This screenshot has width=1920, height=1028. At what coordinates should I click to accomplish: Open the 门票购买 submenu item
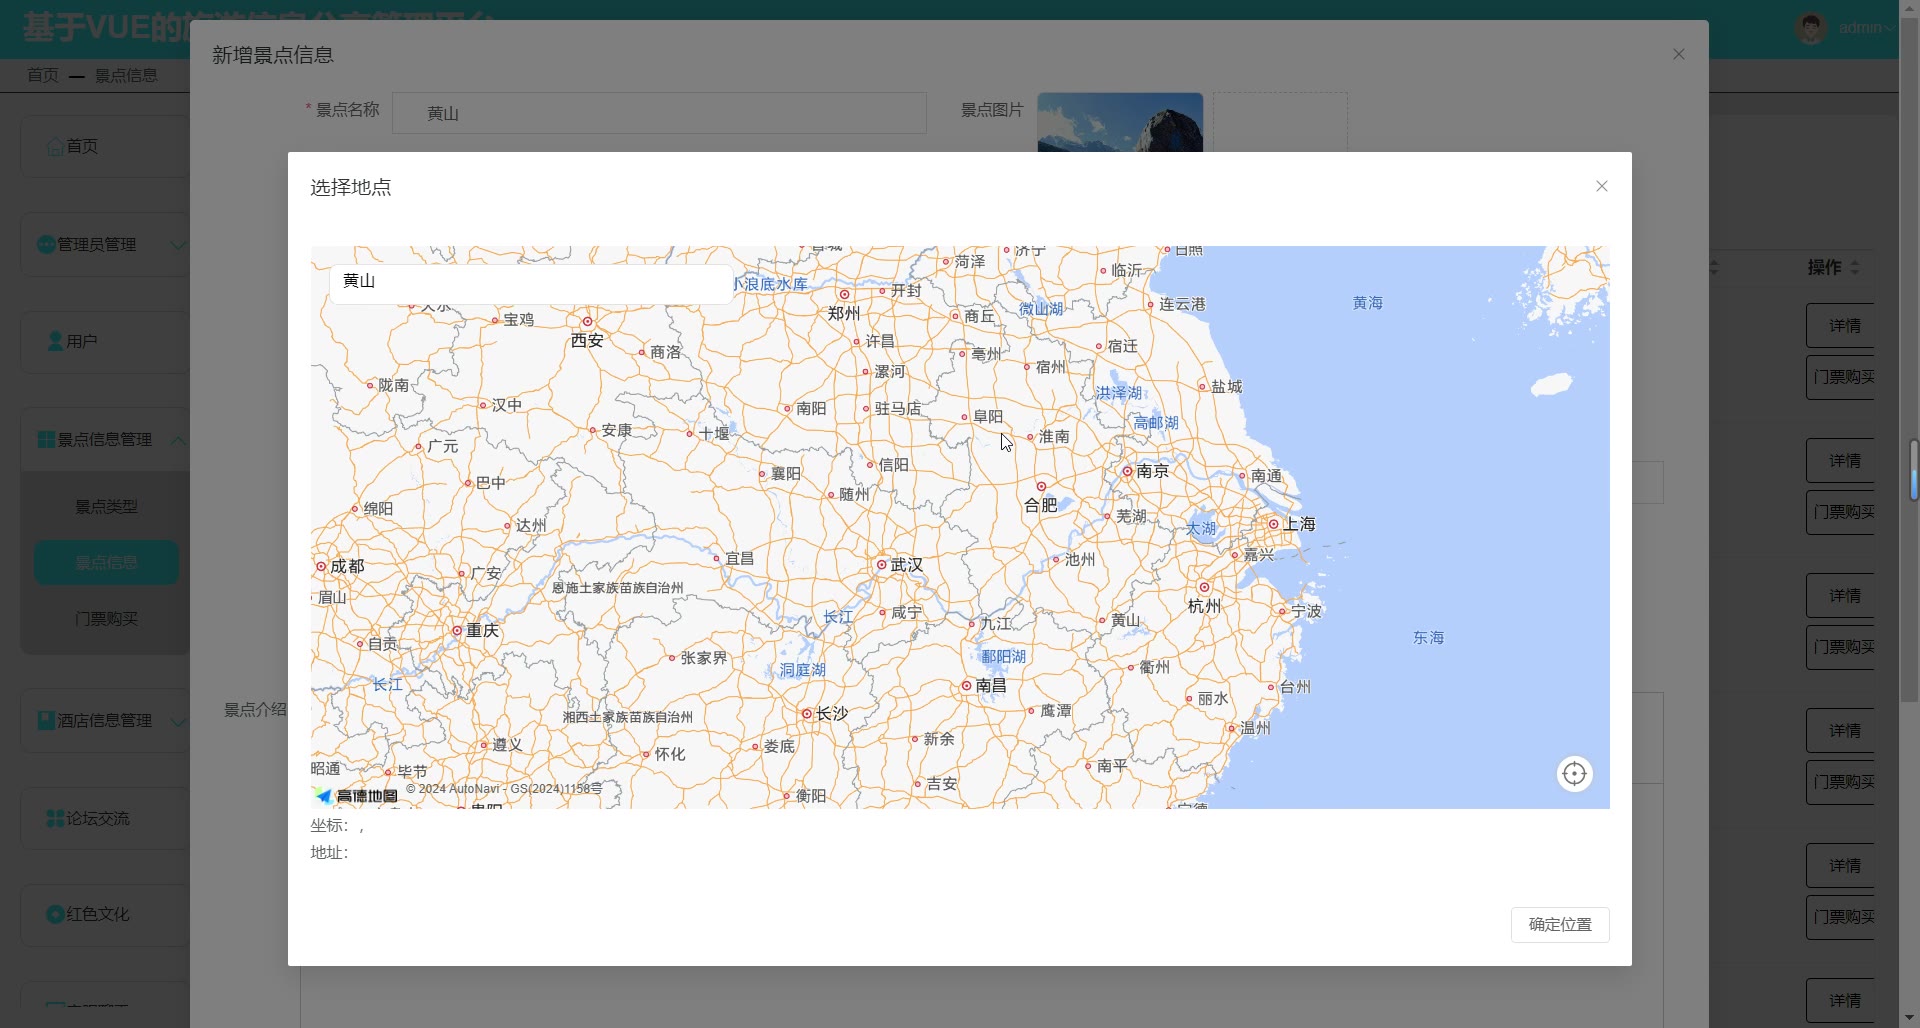coord(106,619)
